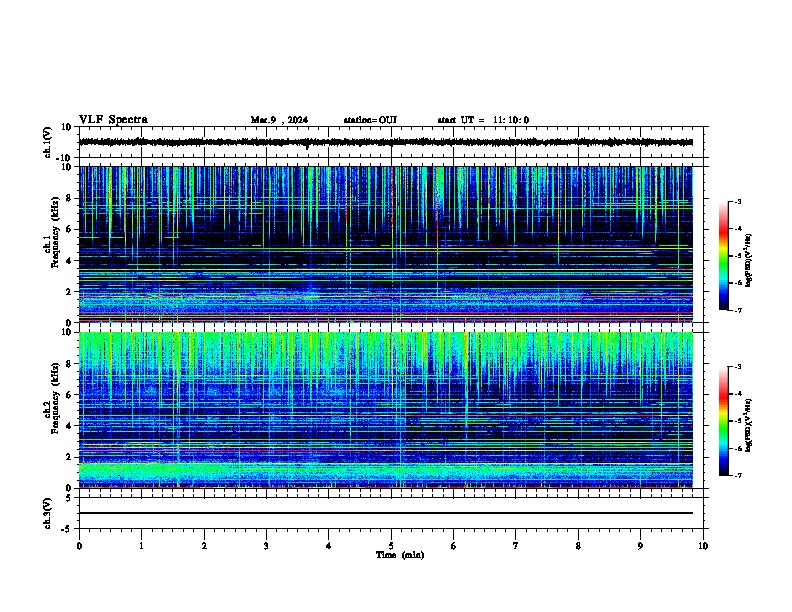This screenshot has height=612, width=792.
Task: Click time axis tick label "8"
Action: pyautogui.click(x=578, y=546)
